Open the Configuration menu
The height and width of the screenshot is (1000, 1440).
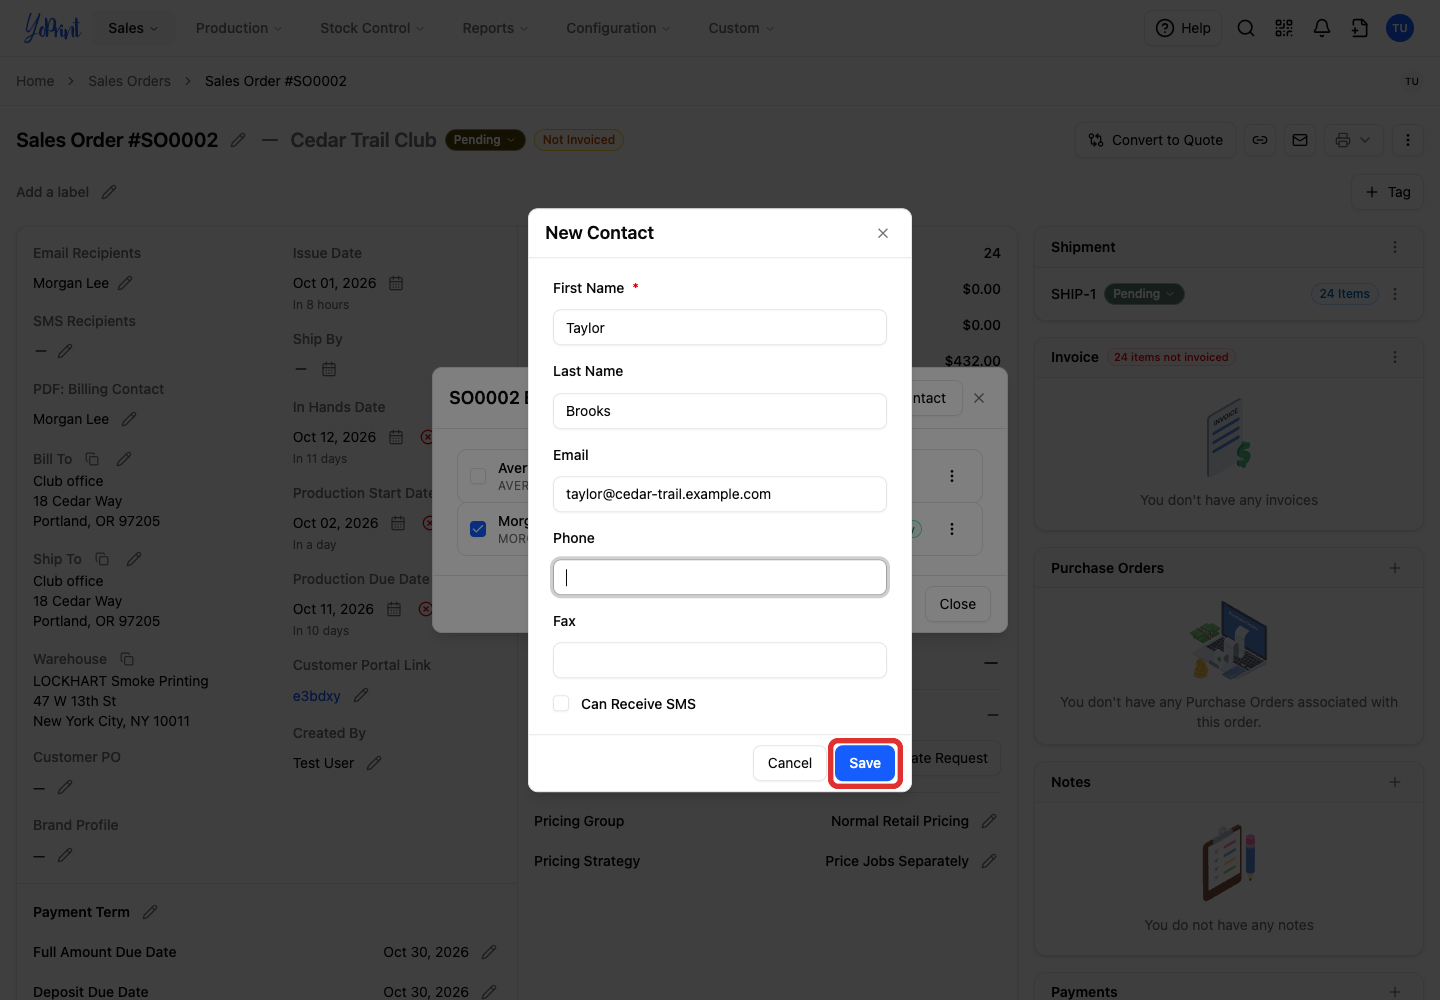coord(618,28)
